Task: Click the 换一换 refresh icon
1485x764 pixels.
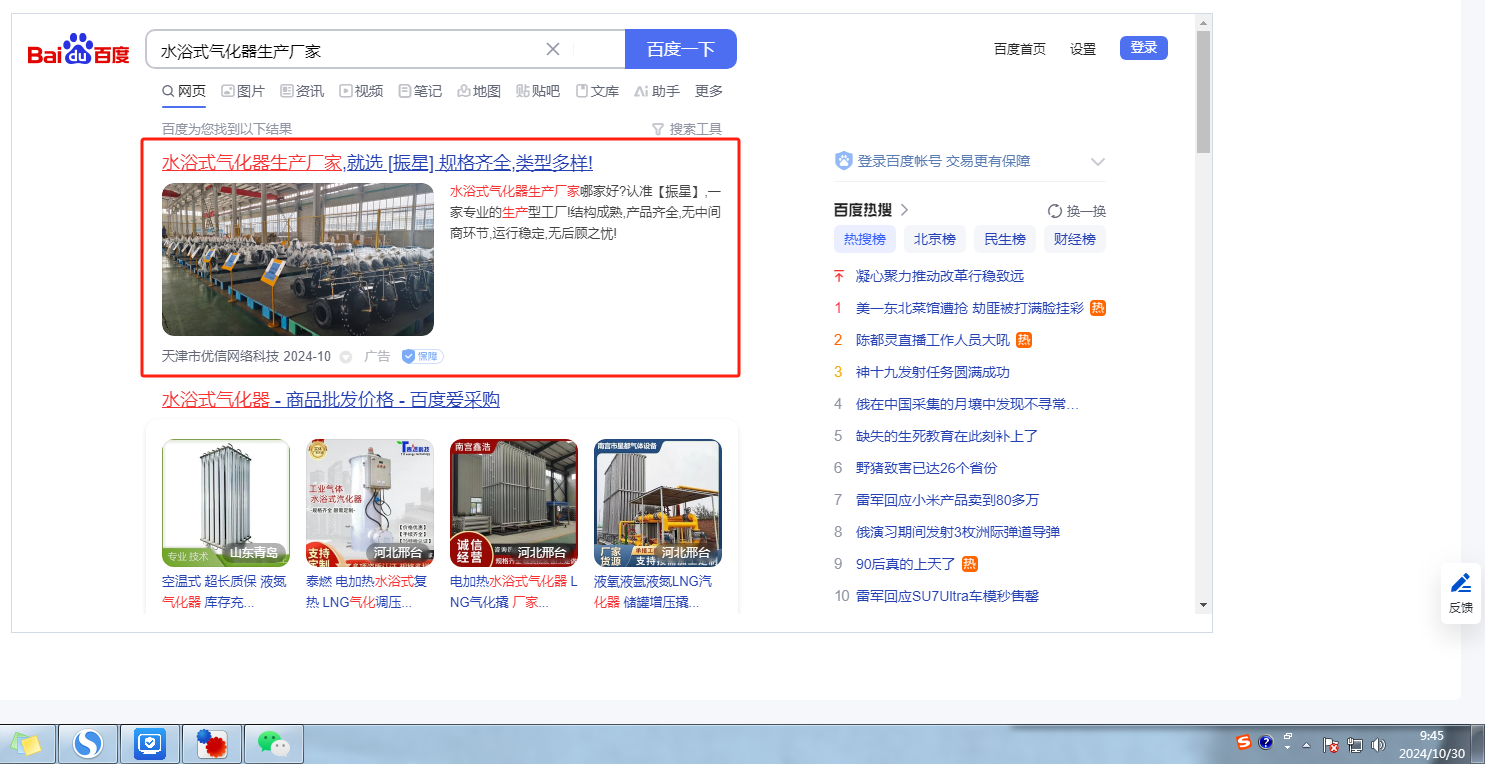Action: 1054,211
